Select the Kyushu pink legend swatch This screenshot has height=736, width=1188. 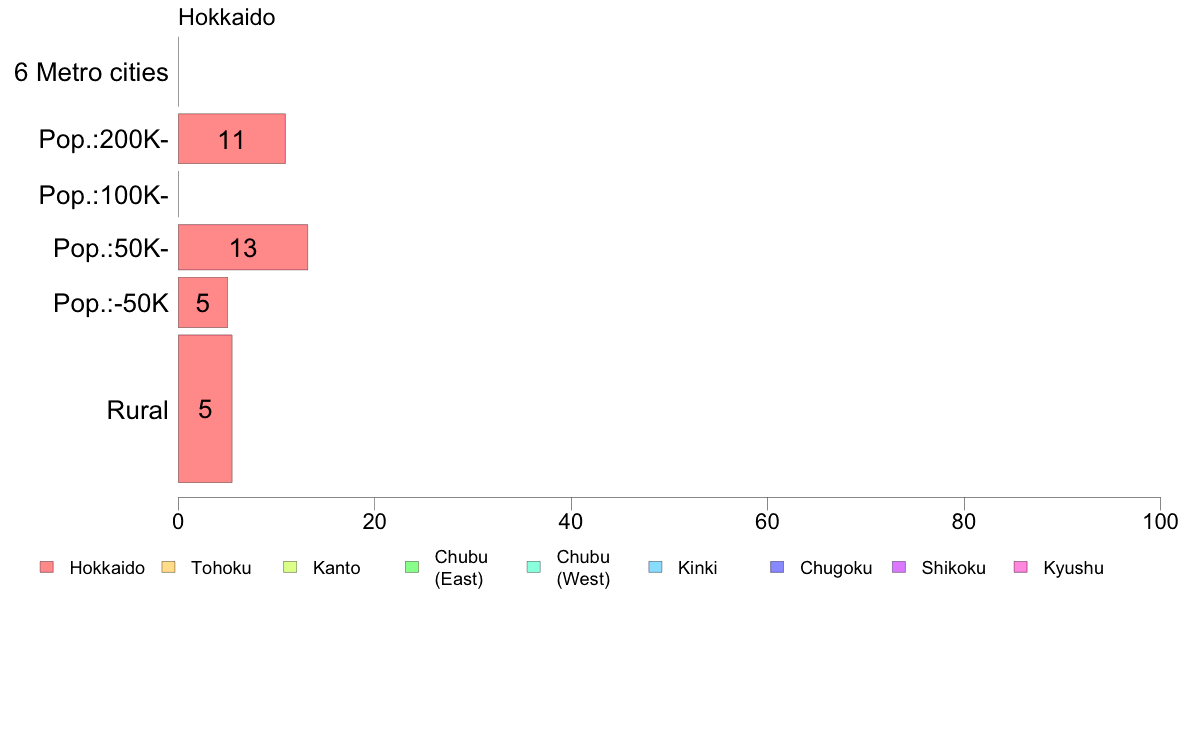click(1021, 567)
